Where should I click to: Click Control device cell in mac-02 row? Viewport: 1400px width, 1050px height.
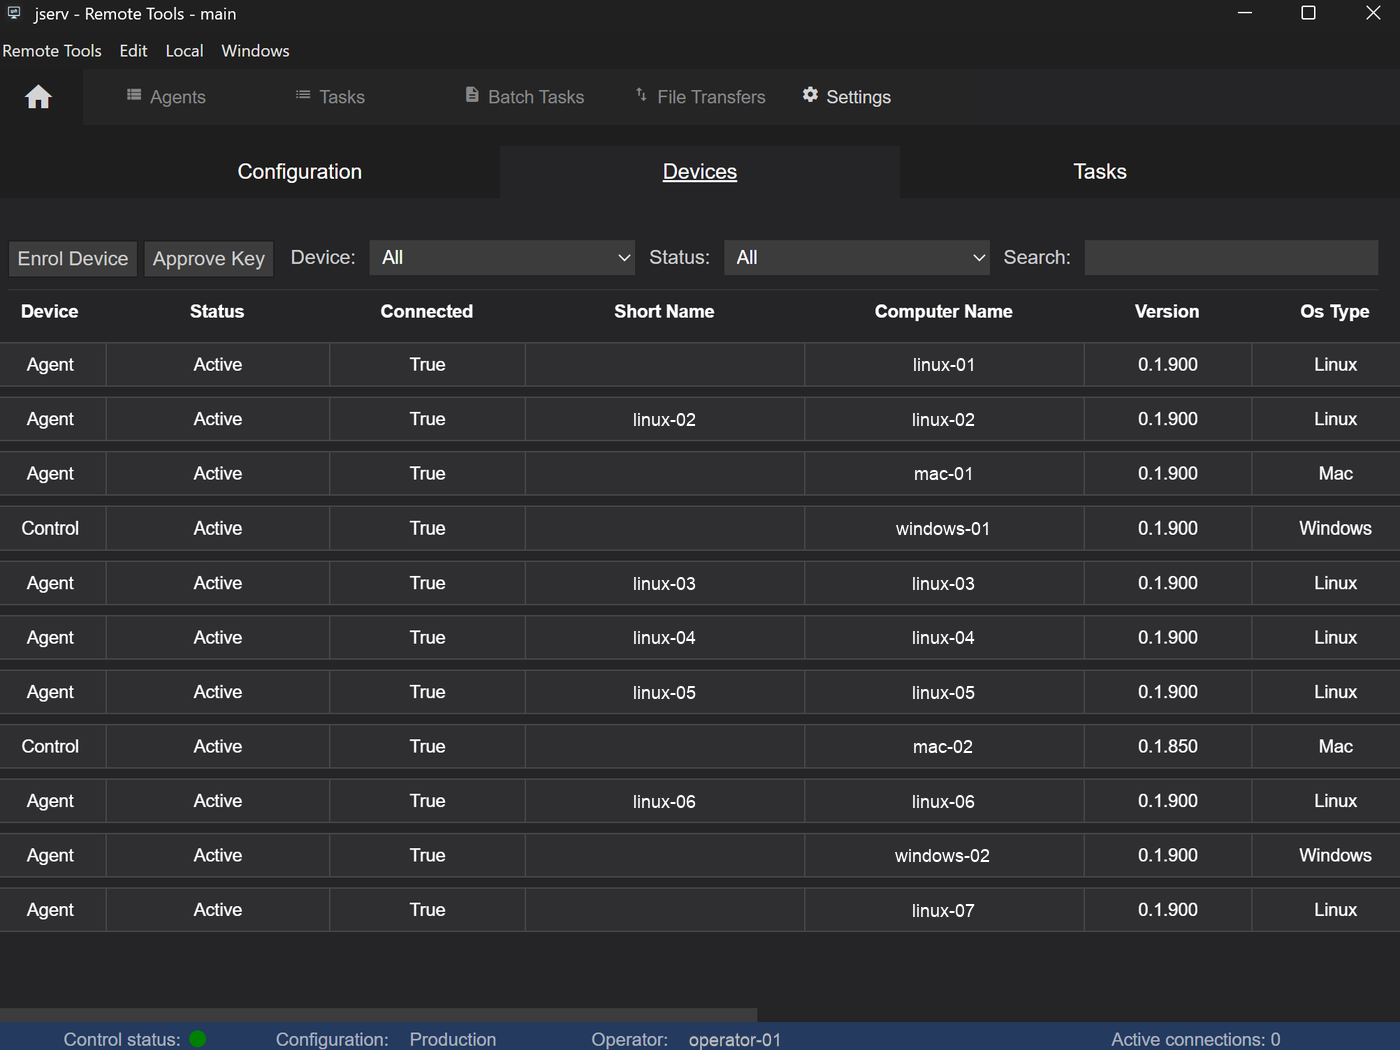(x=51, y=747)
